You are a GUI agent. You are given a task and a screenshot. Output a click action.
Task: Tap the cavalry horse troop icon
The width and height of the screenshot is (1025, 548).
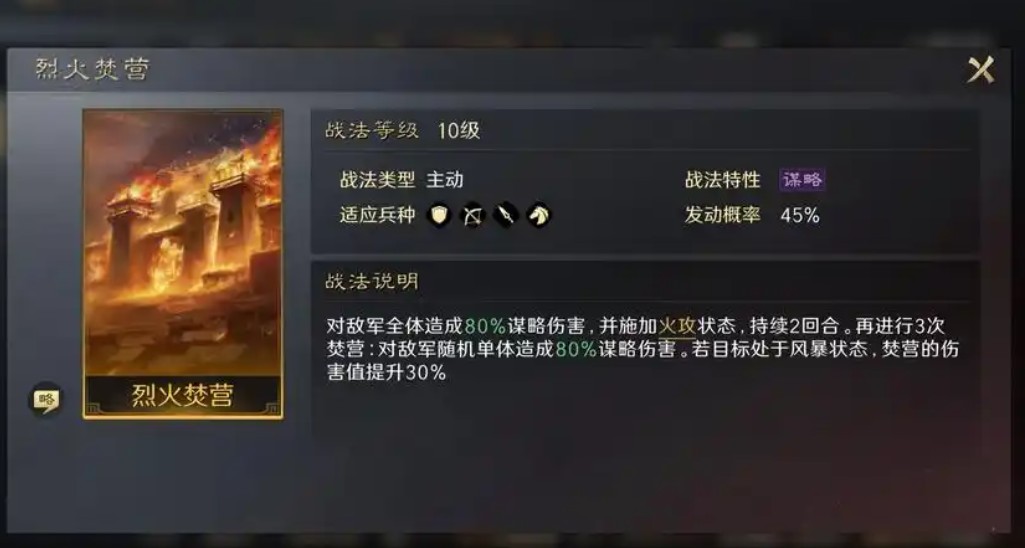538,214
